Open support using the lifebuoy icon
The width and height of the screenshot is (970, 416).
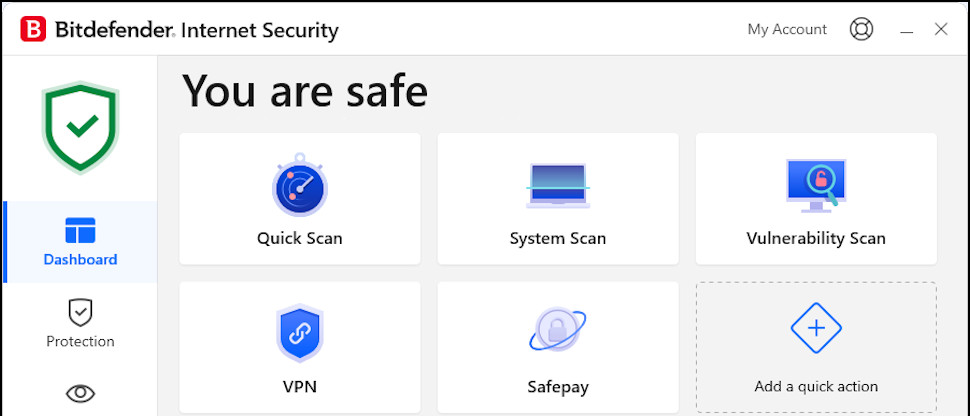pyautogui.click(x=861, y=29)
